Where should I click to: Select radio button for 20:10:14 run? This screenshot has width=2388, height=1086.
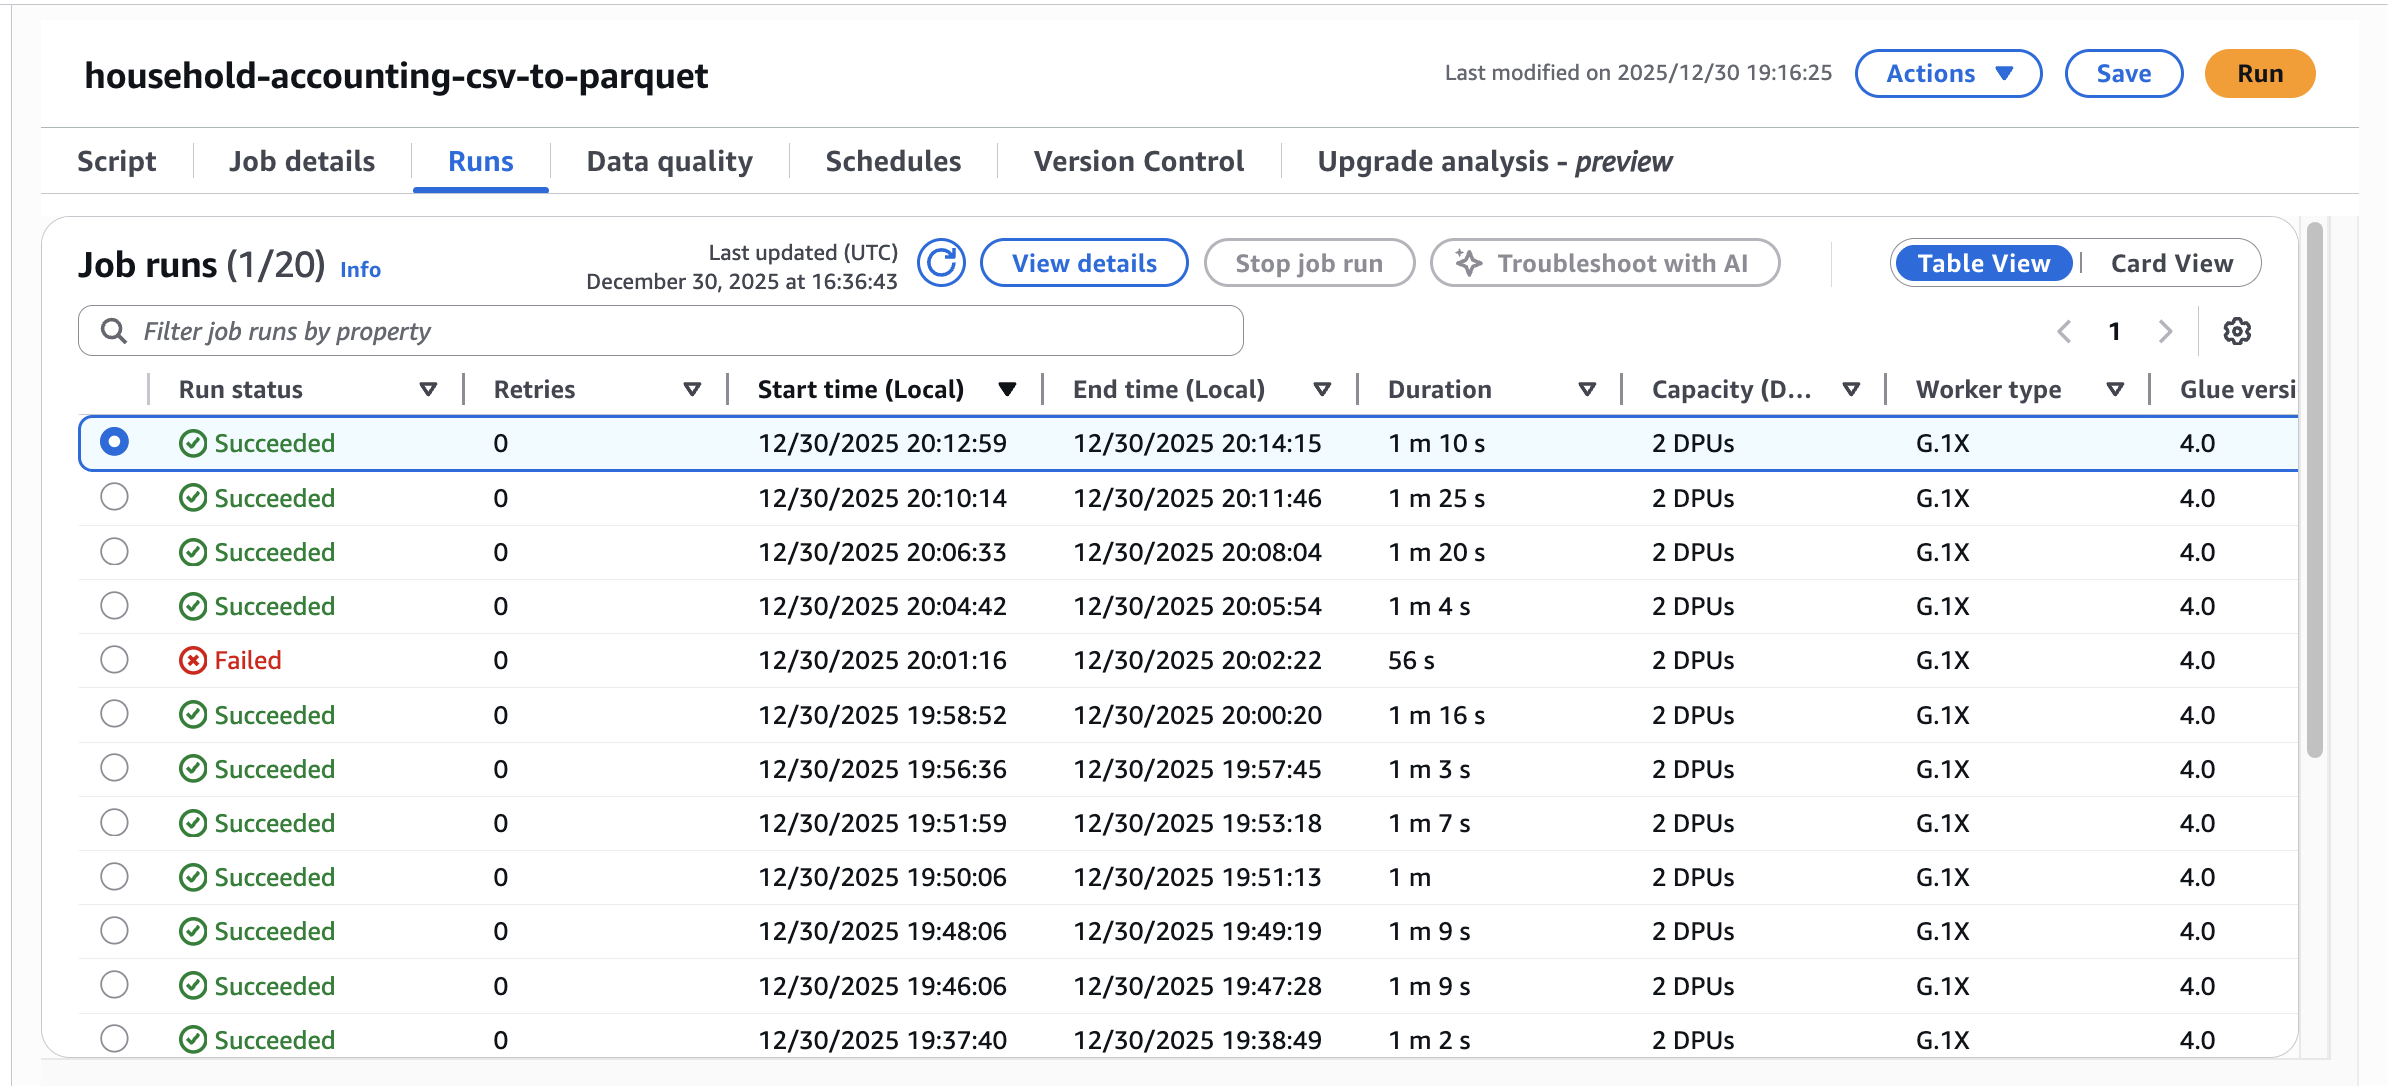coord(115,497)
